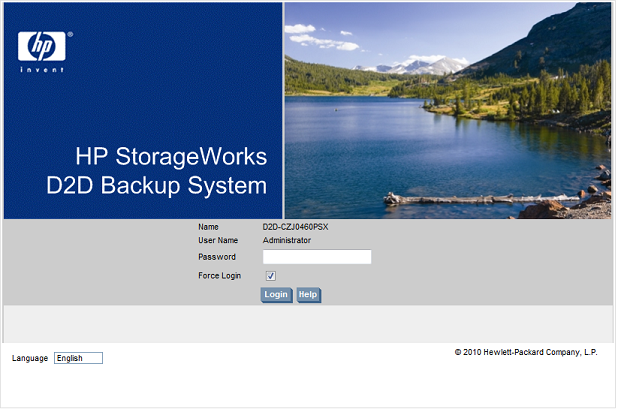This screenshot has height=415, width=621.
Task: Uncheck the Force Login checkbox
Action: [270, 276]
